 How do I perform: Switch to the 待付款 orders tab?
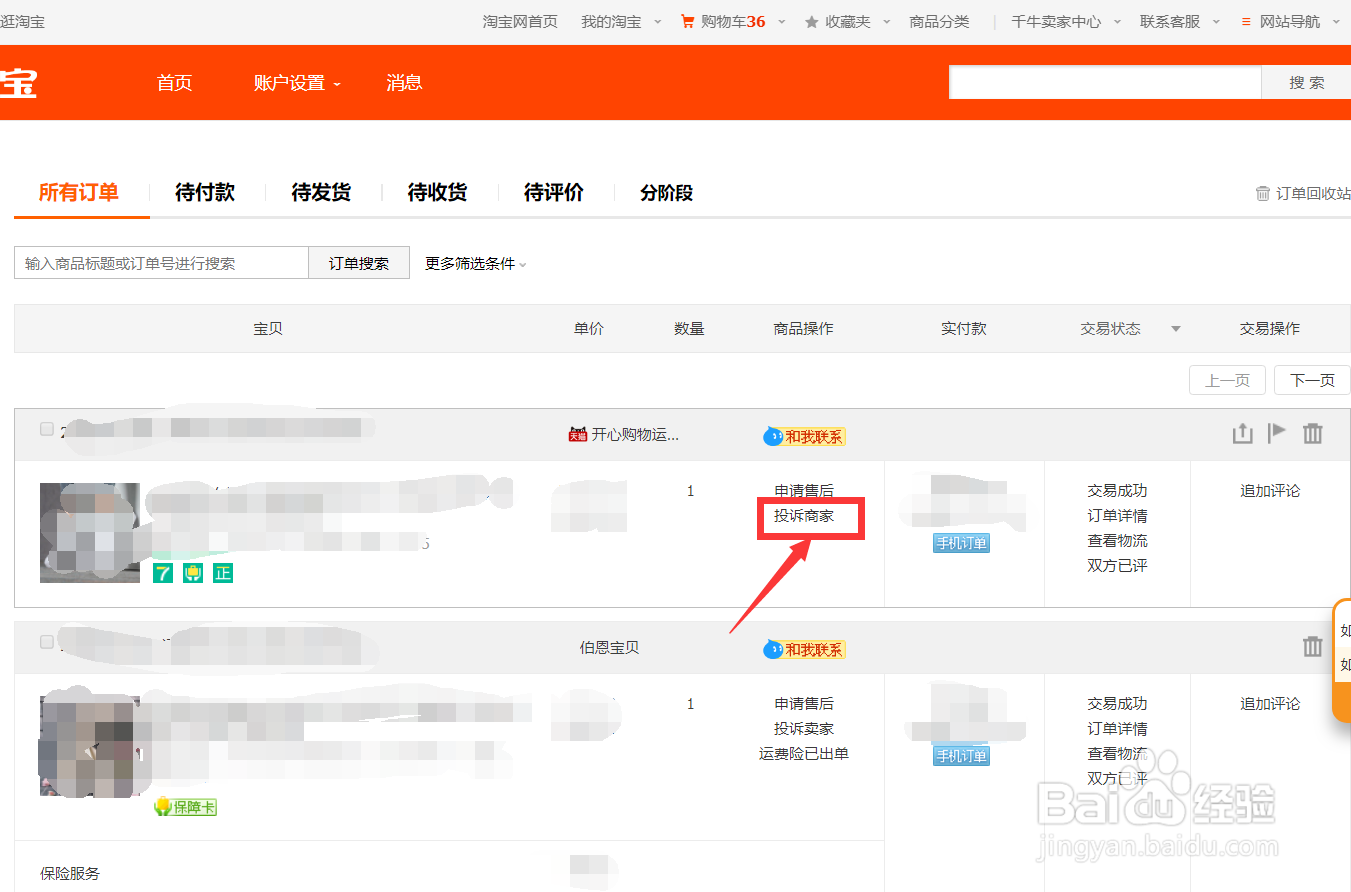(204, 192)
